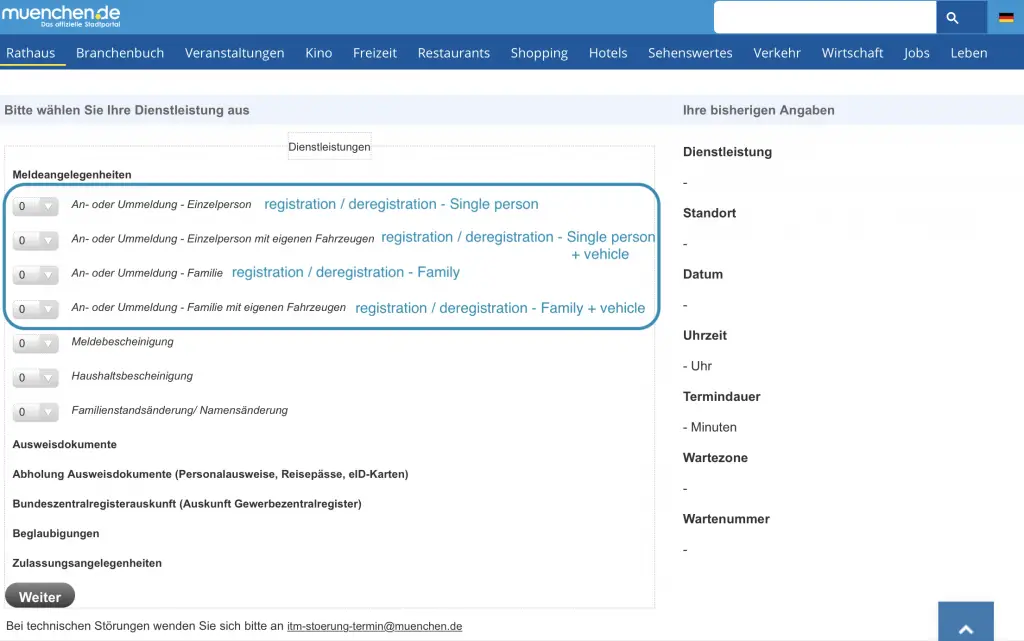Viewport: 1024px width, 641px height.
Task: Click the 'Wartenummer' summary label
Action: click(x=726, y=520)
